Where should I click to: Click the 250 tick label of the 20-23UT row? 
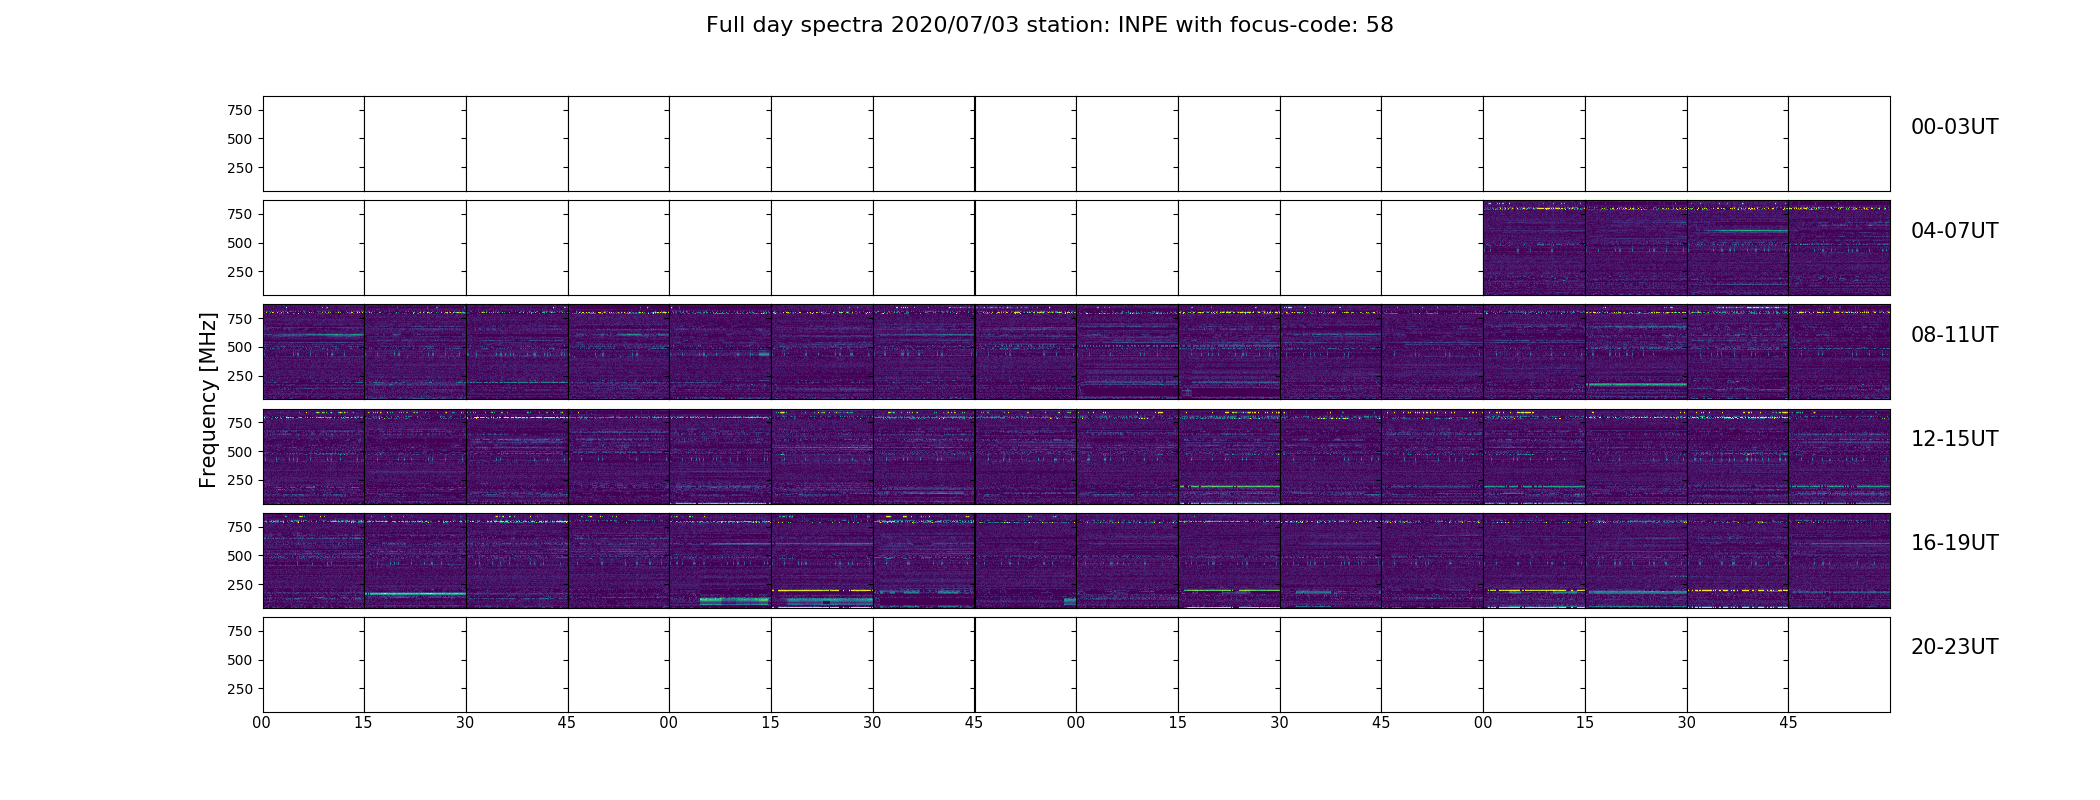click(240, 689)
